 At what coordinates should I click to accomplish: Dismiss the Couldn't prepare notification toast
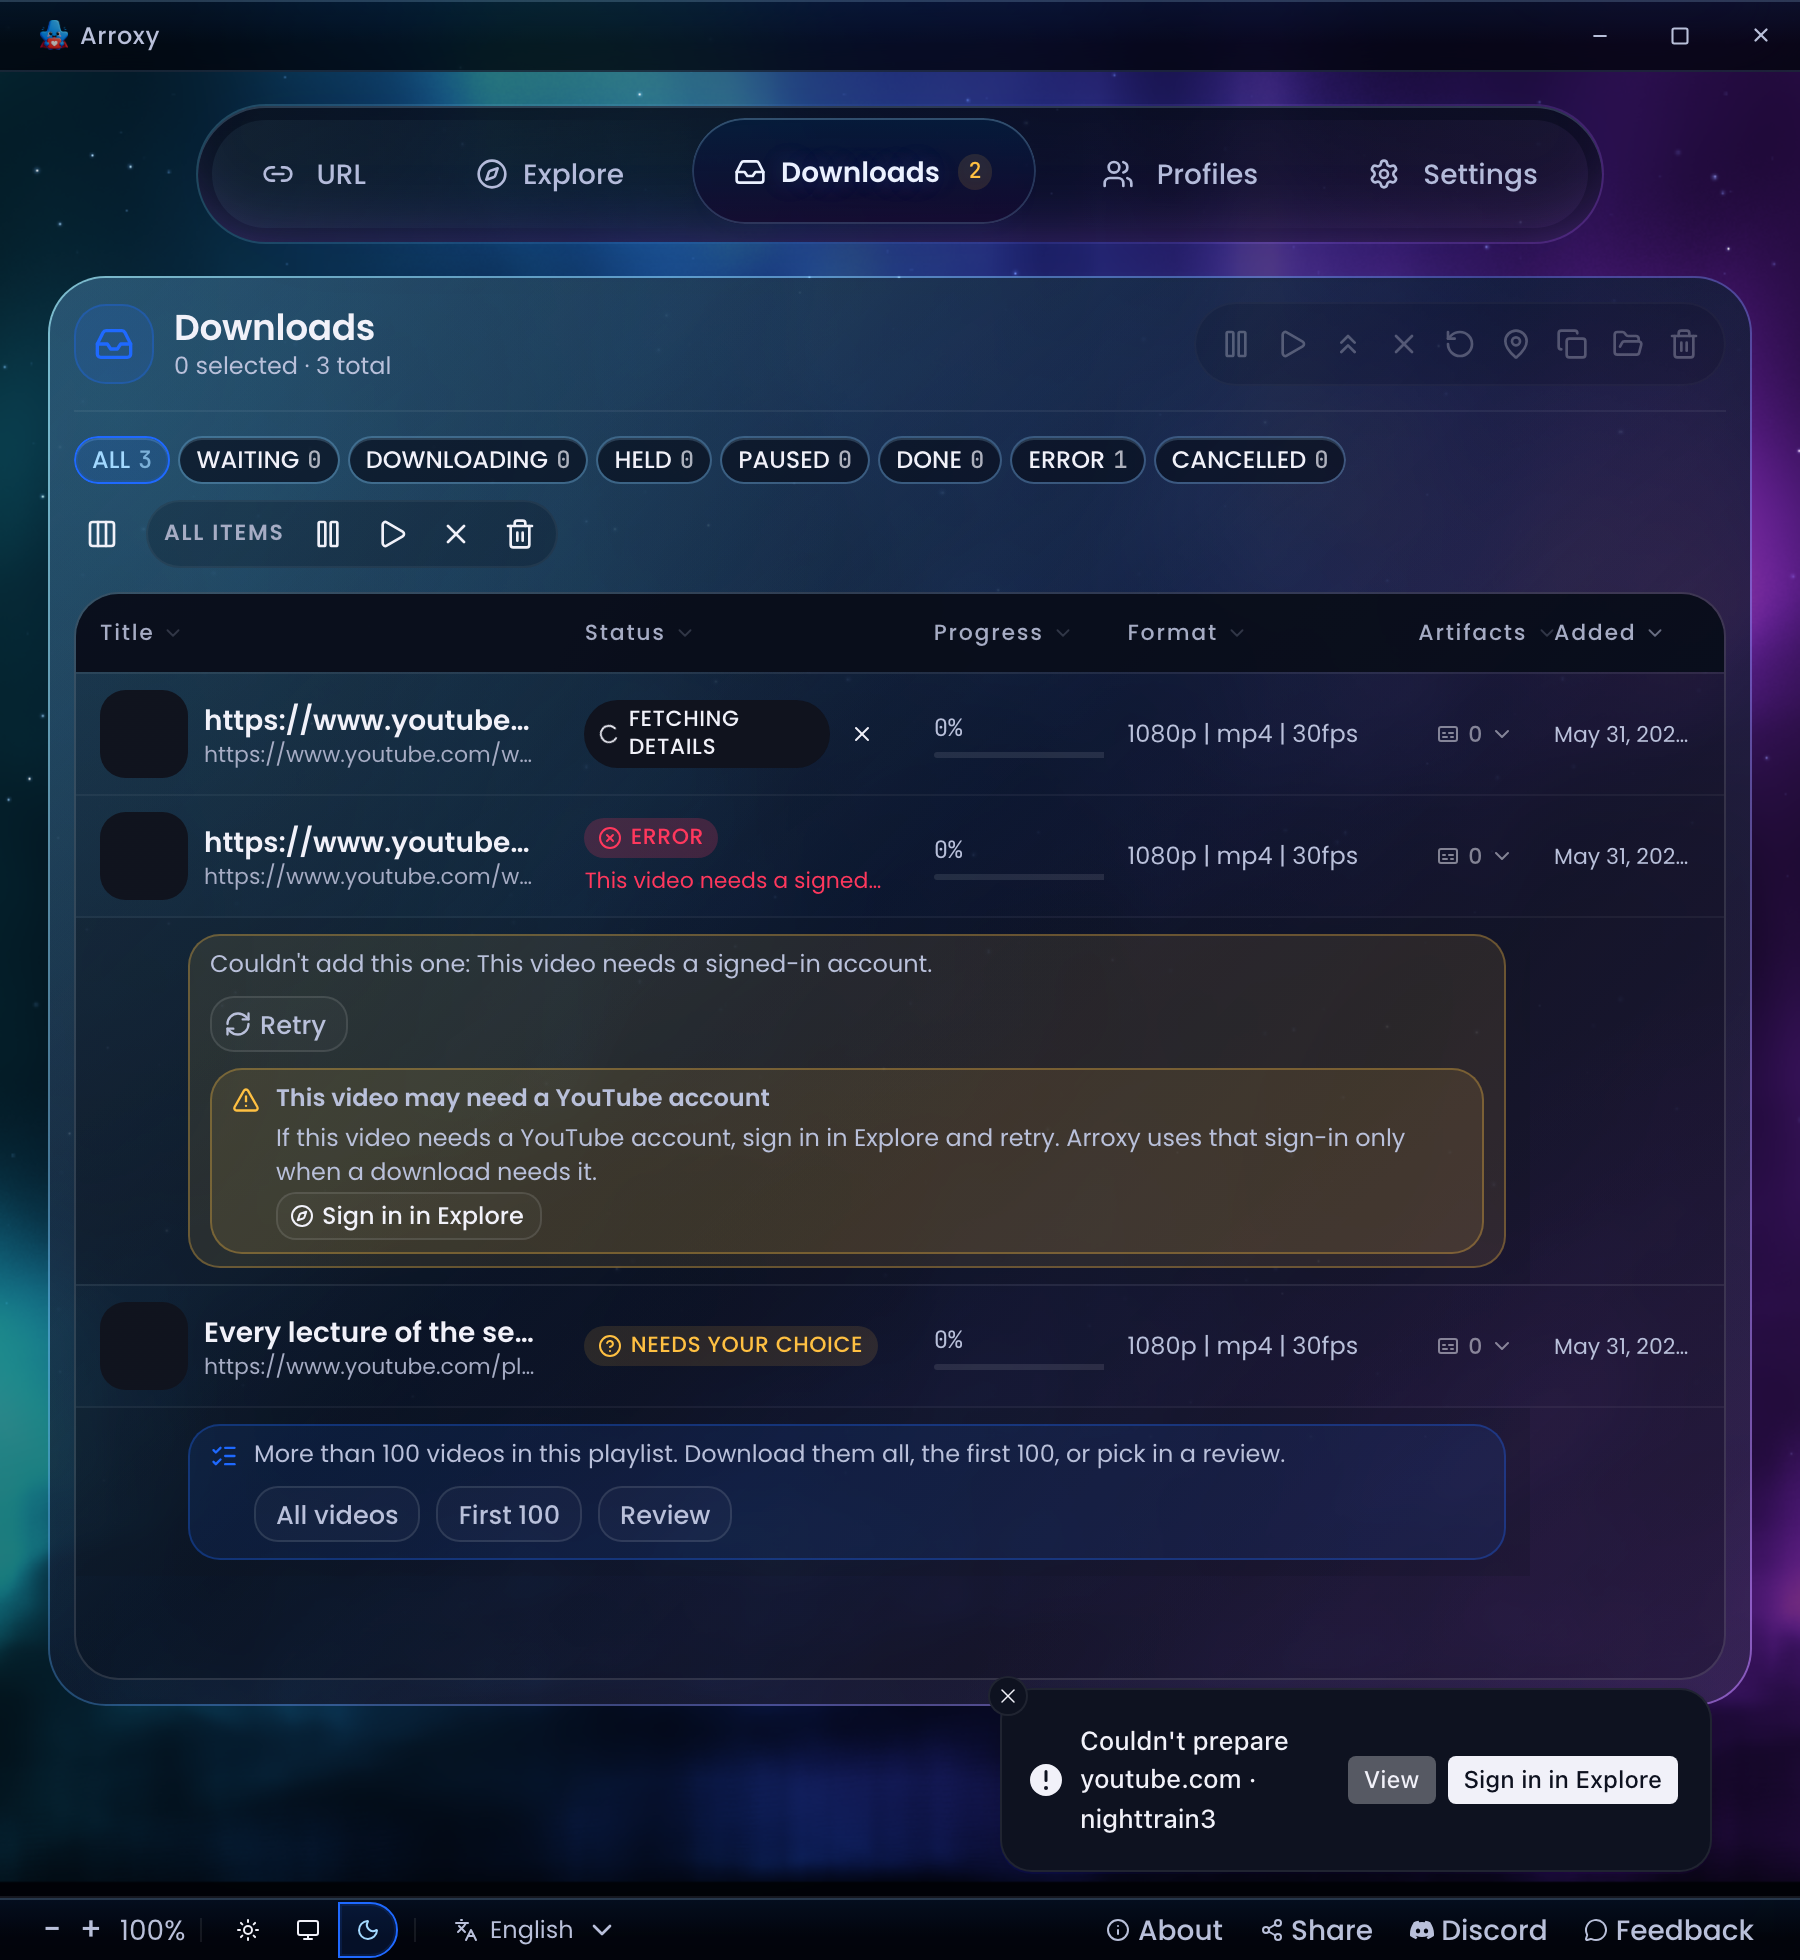(1008, 1696)
